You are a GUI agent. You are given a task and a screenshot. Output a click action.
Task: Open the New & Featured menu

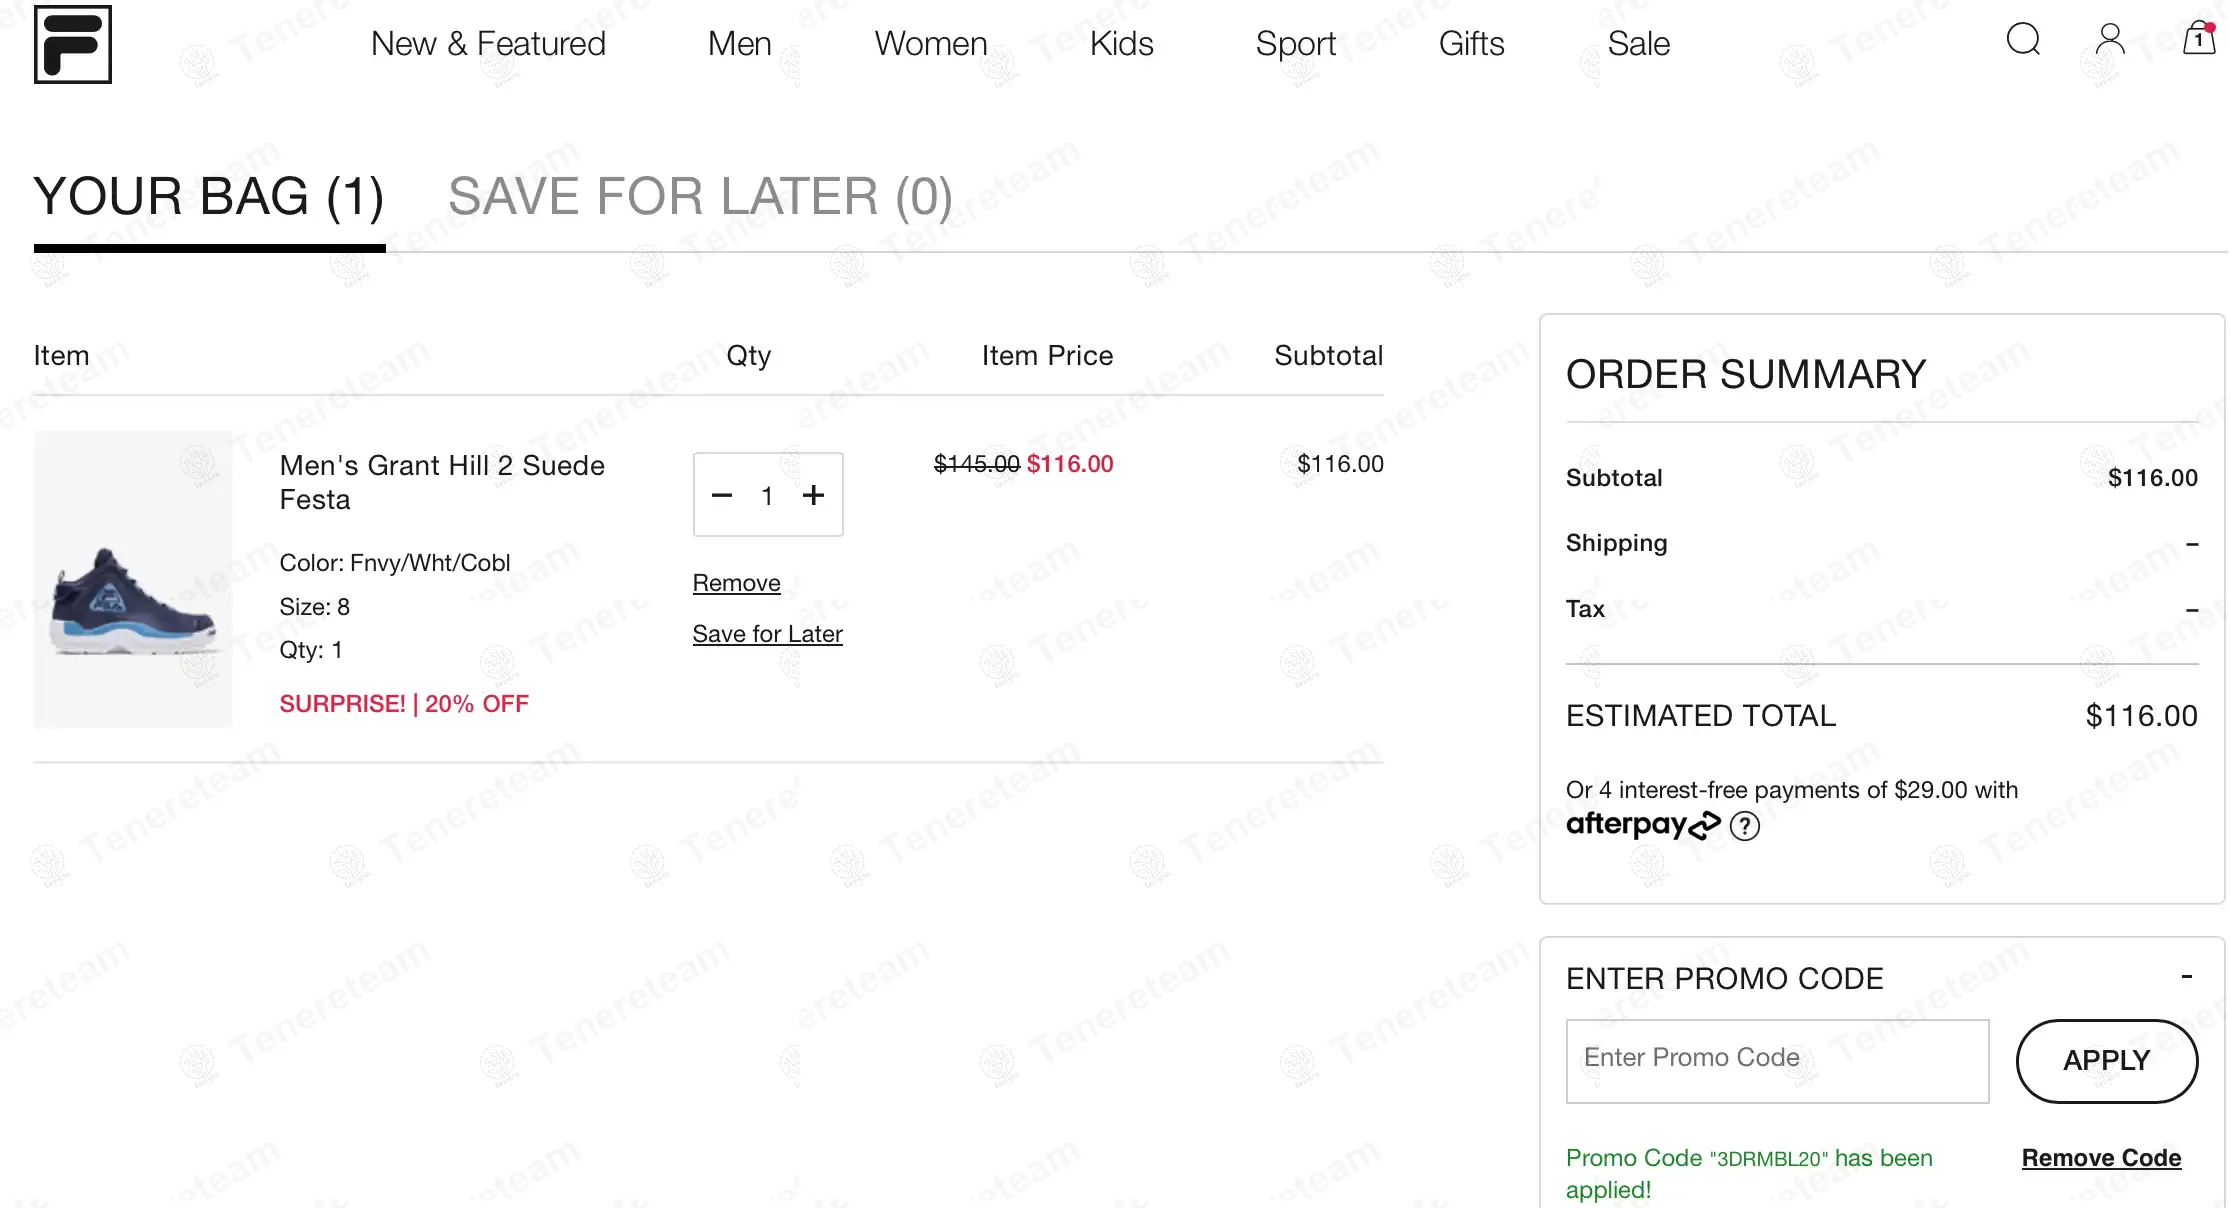(488, 44)
